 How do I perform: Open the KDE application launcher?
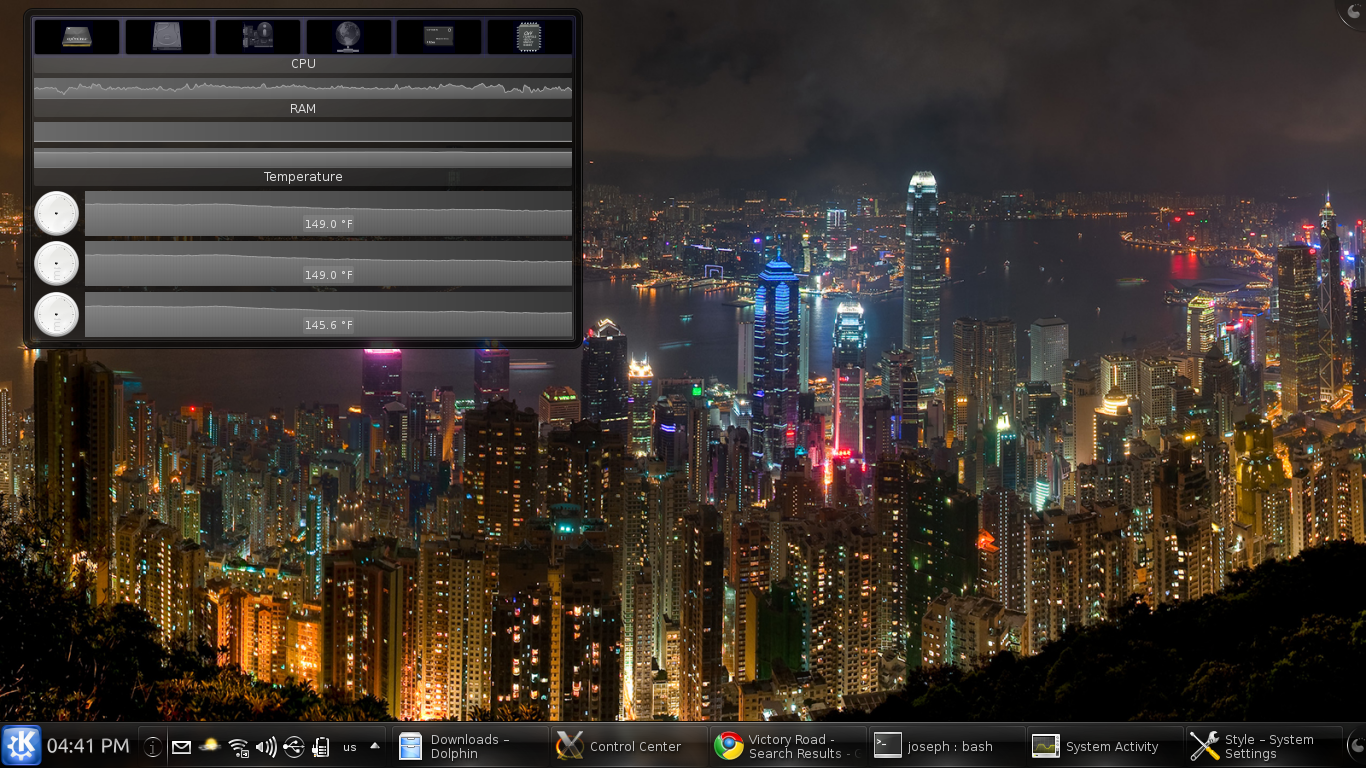point(21,746)
